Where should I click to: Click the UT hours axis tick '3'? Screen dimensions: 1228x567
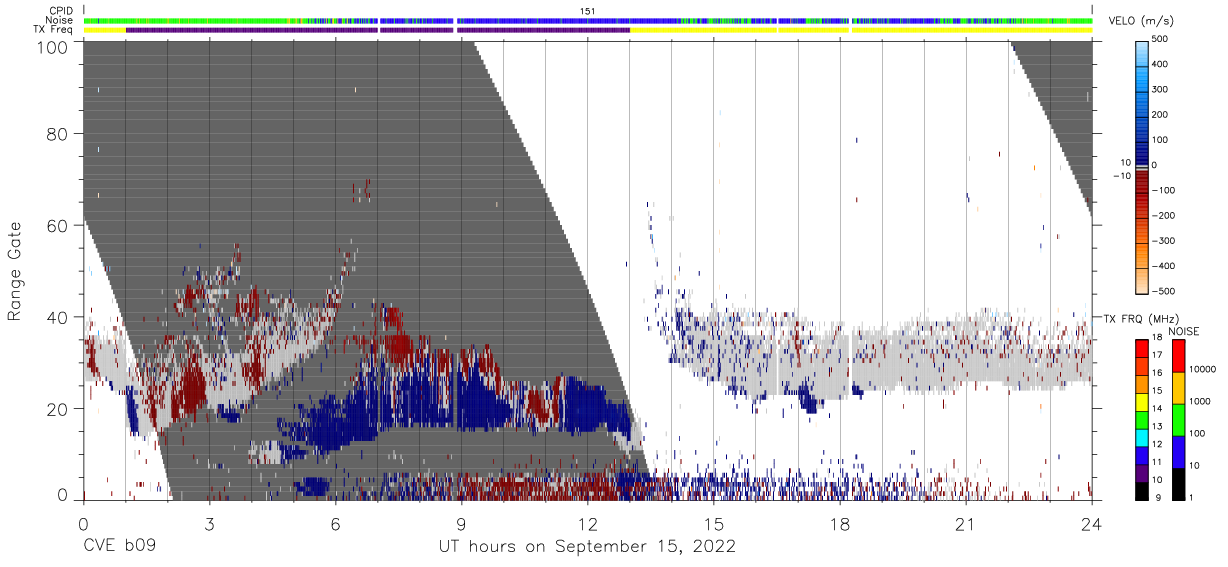pyautogui.click(x=209, y=524)
